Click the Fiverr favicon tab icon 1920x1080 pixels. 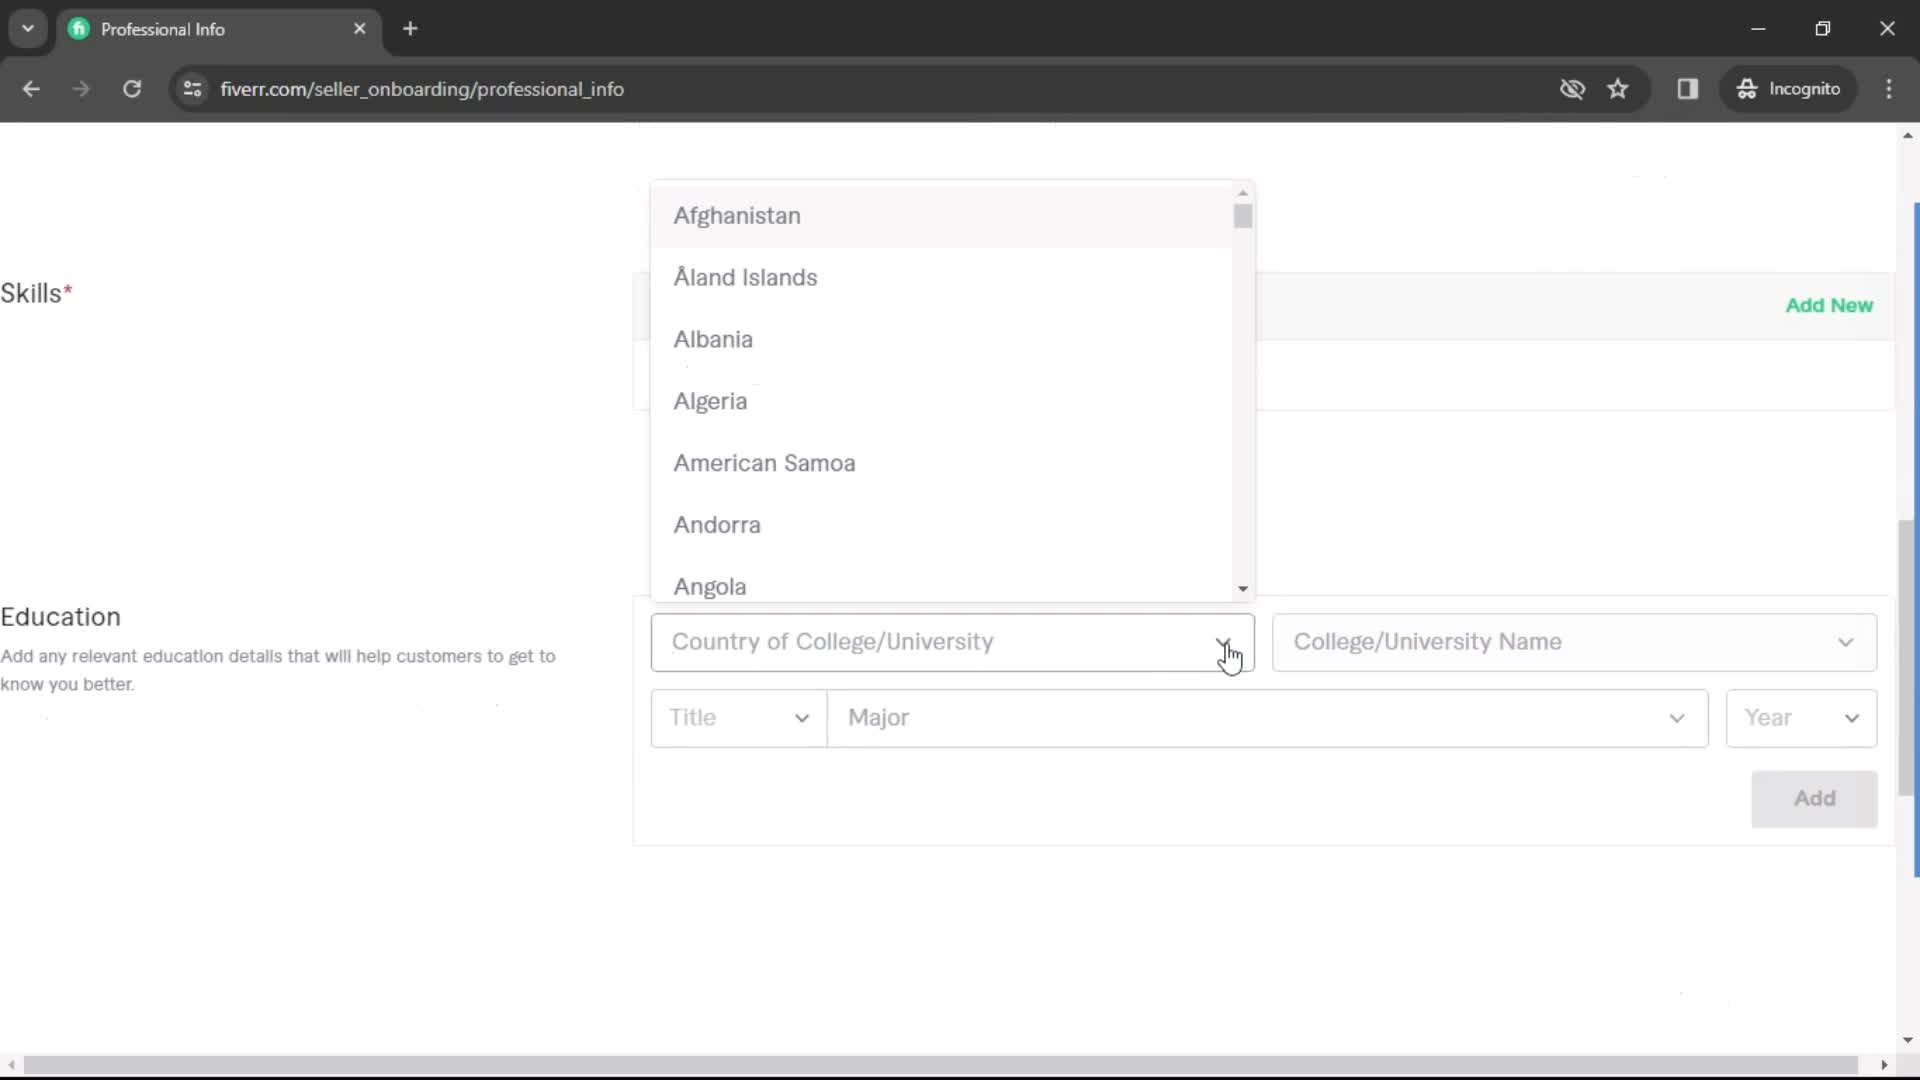click(x=78, y=29)
